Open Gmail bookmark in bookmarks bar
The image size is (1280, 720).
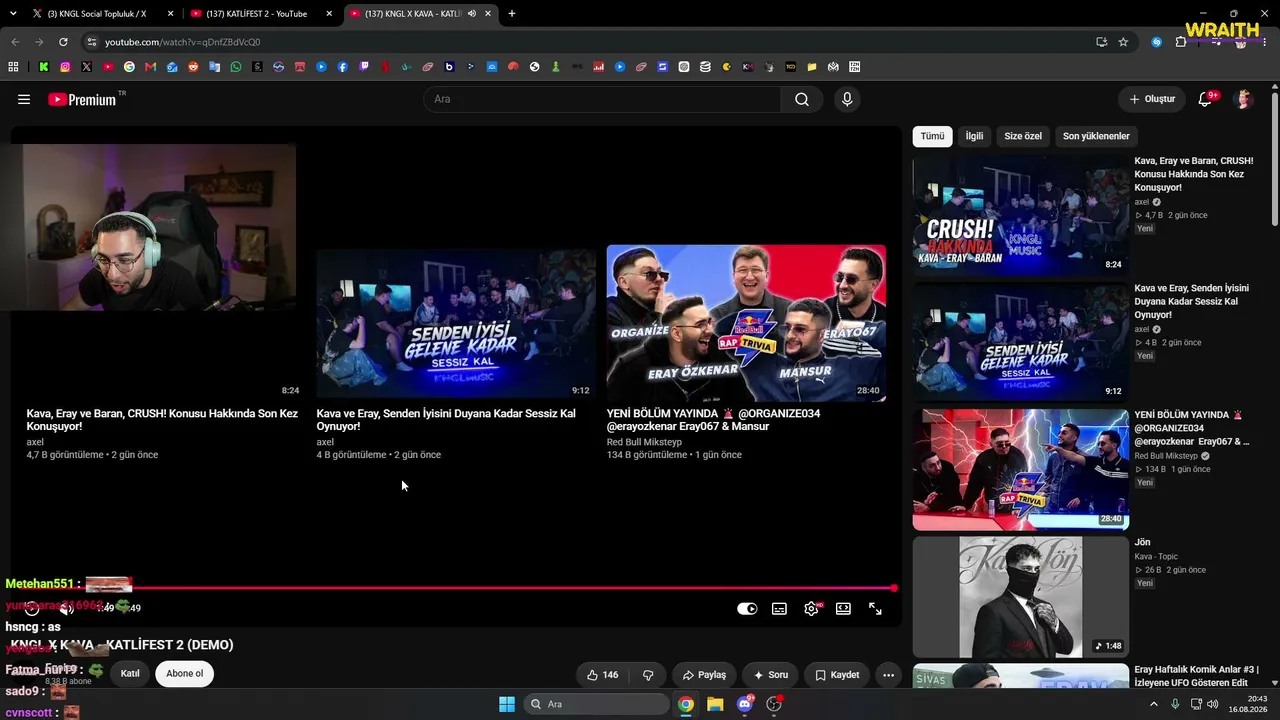click(x=150, y=67)
